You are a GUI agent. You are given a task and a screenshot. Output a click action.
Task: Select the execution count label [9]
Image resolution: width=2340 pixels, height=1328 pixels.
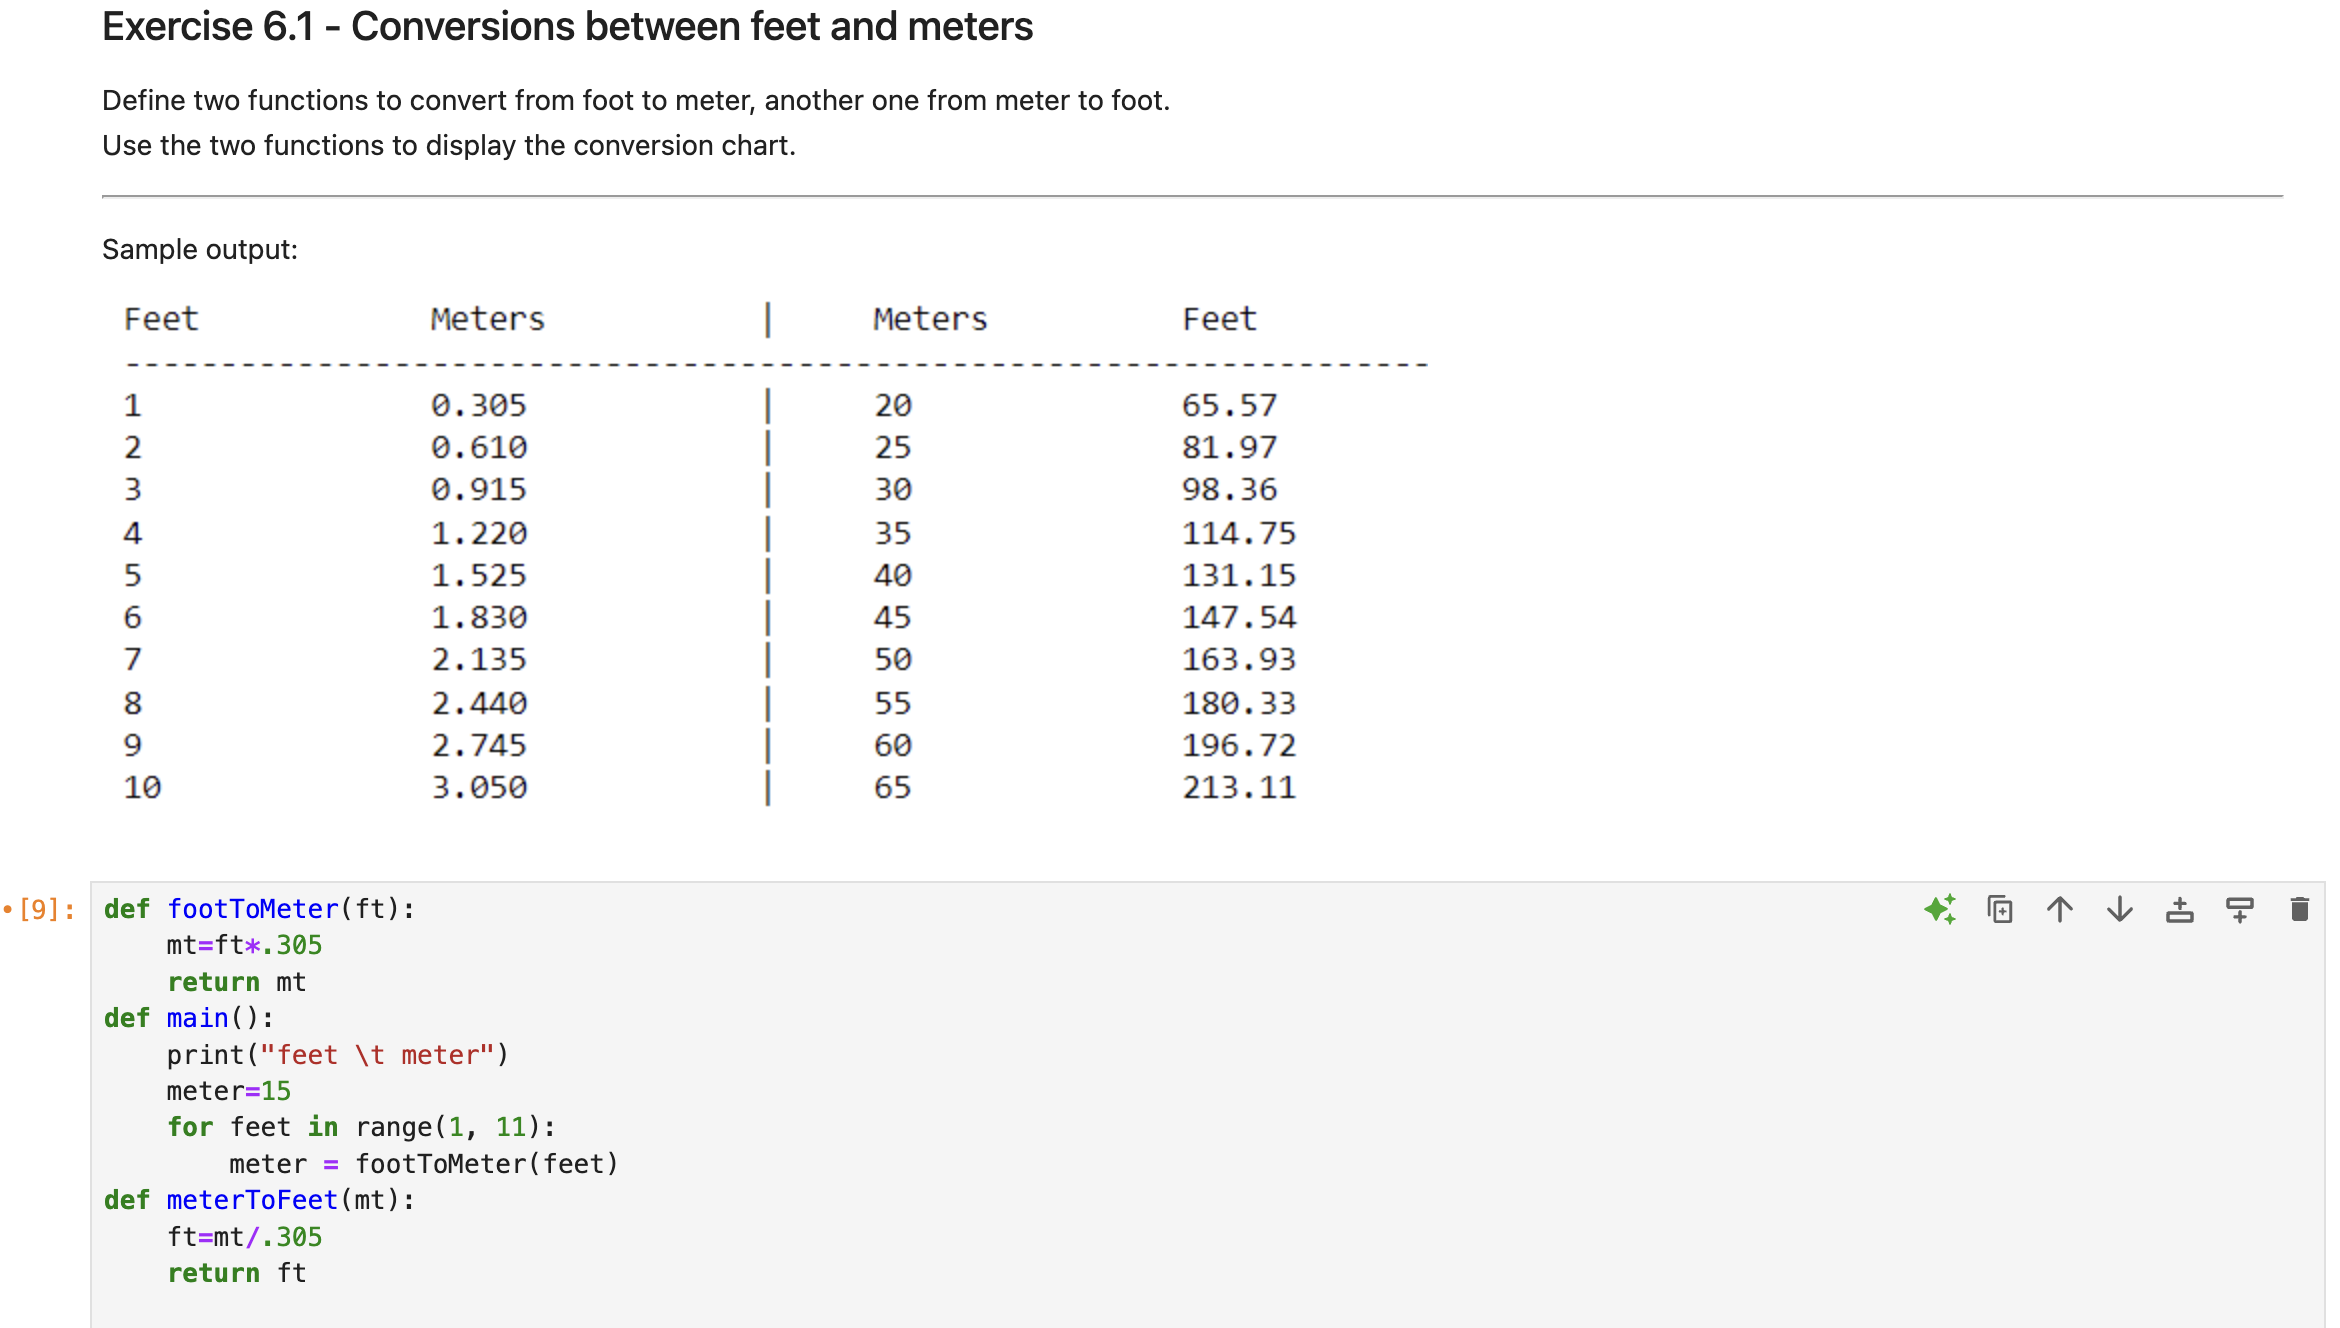[x=42, y=908]
